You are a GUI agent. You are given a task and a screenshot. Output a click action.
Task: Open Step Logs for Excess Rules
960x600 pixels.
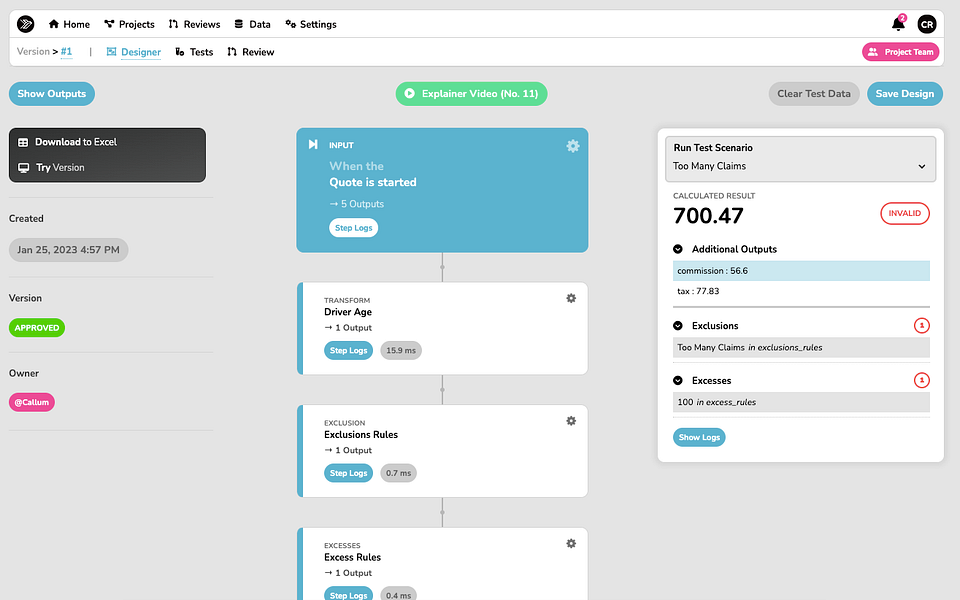coord(348,594)
